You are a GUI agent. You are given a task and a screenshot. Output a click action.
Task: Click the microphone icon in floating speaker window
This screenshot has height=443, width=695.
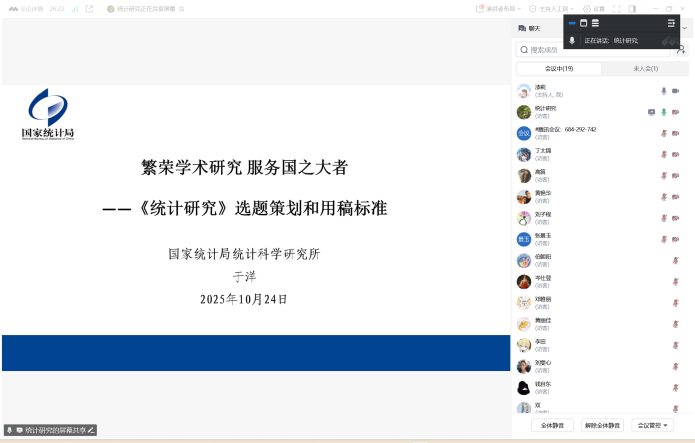click(572, 40)
